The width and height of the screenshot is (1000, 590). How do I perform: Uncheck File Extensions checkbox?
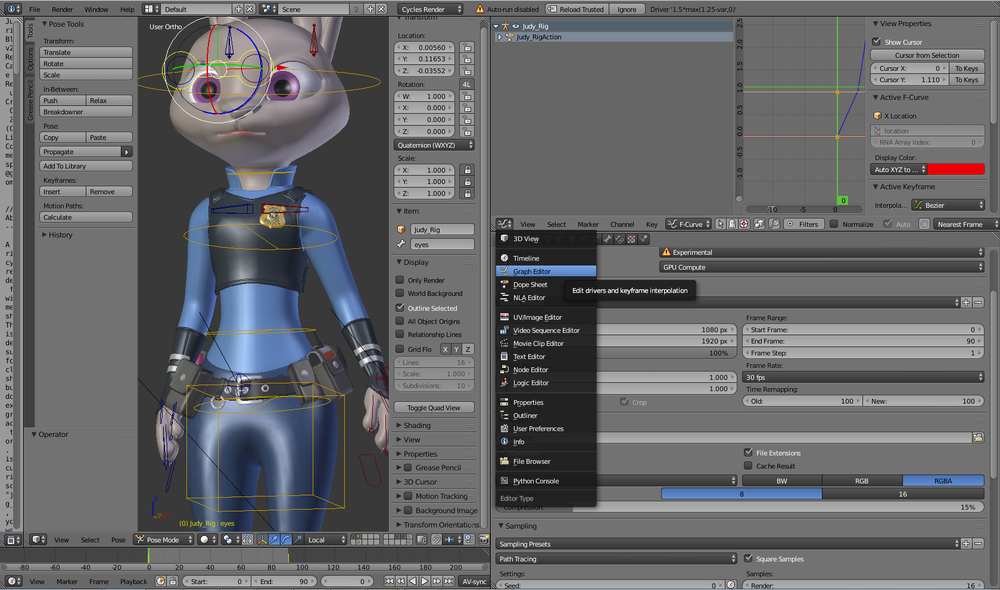tap(749, 452)
